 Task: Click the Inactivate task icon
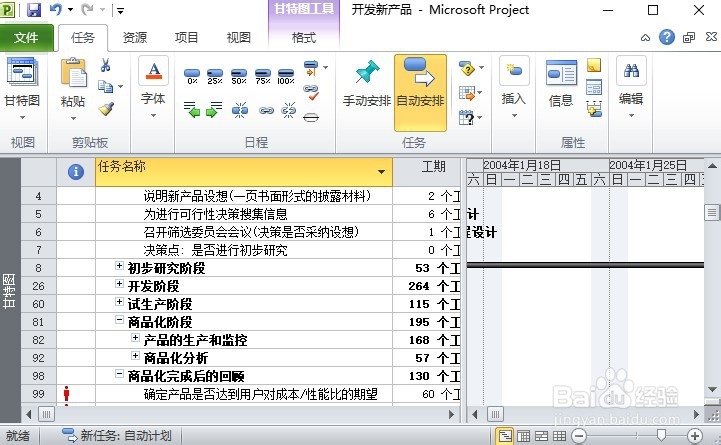(x=311, y=118)
